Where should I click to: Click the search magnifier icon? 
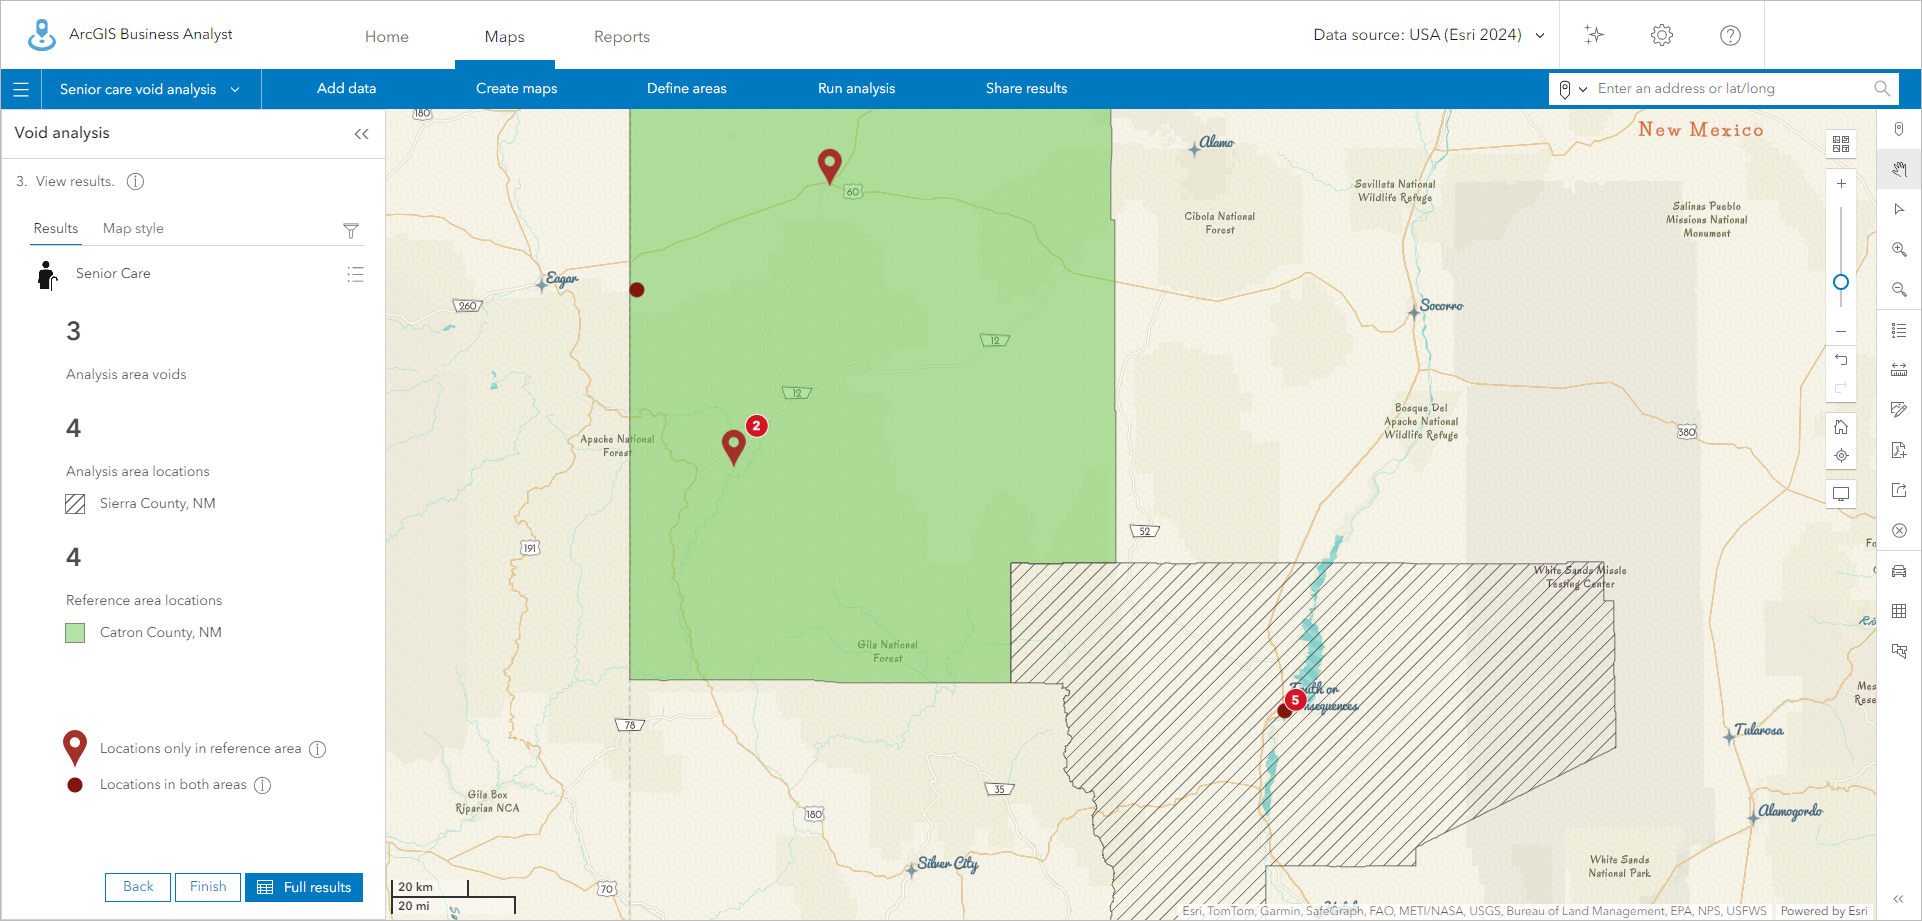(x=1882, y=89)
